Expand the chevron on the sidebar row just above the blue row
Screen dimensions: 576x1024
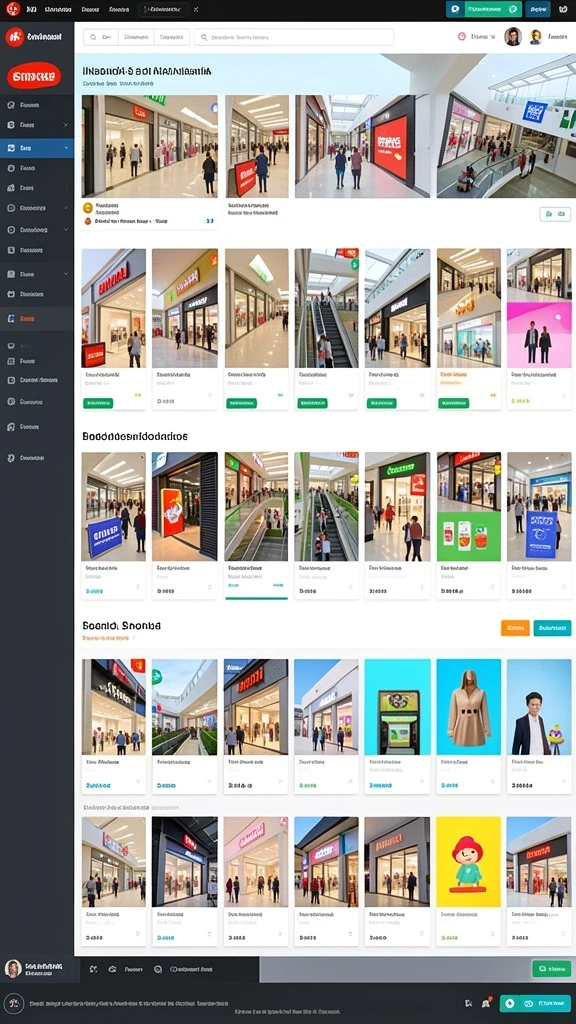click(x=65, y=125)
